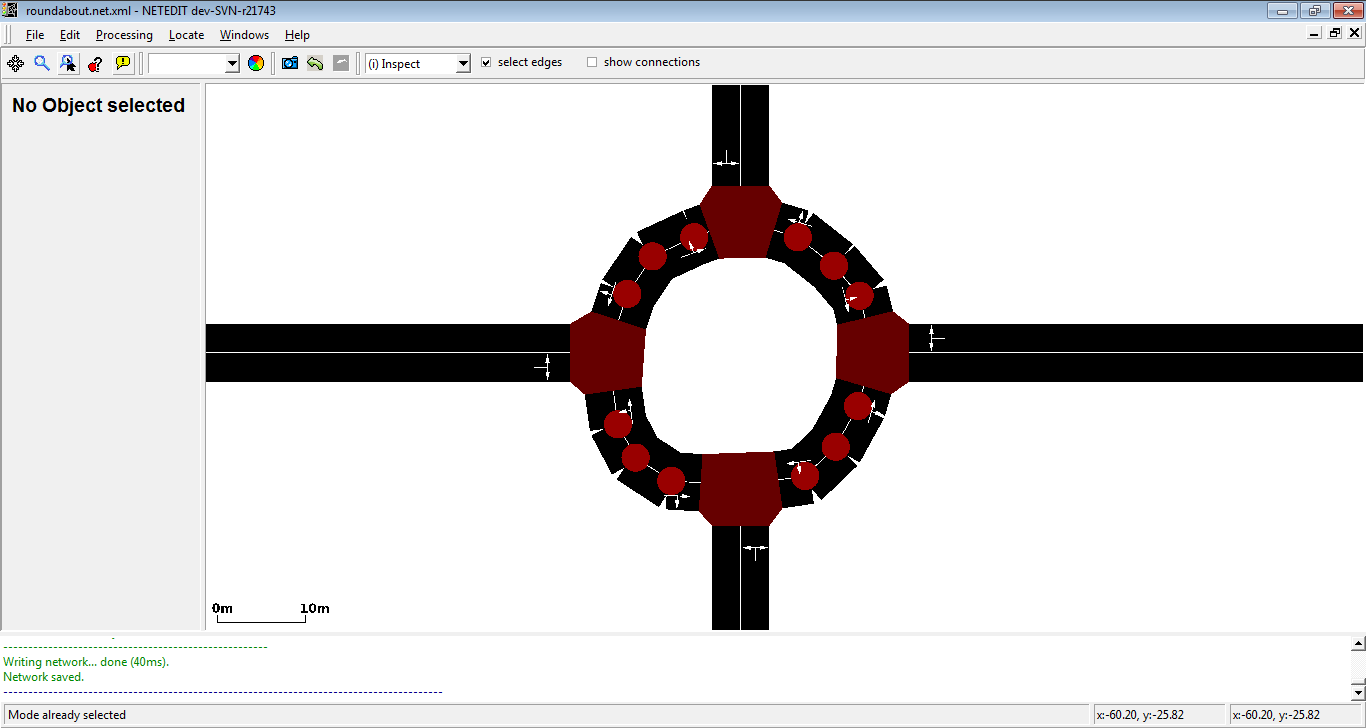Click the red question mark tool icon
Screen dimensions: 1366x728
[95, 63]
